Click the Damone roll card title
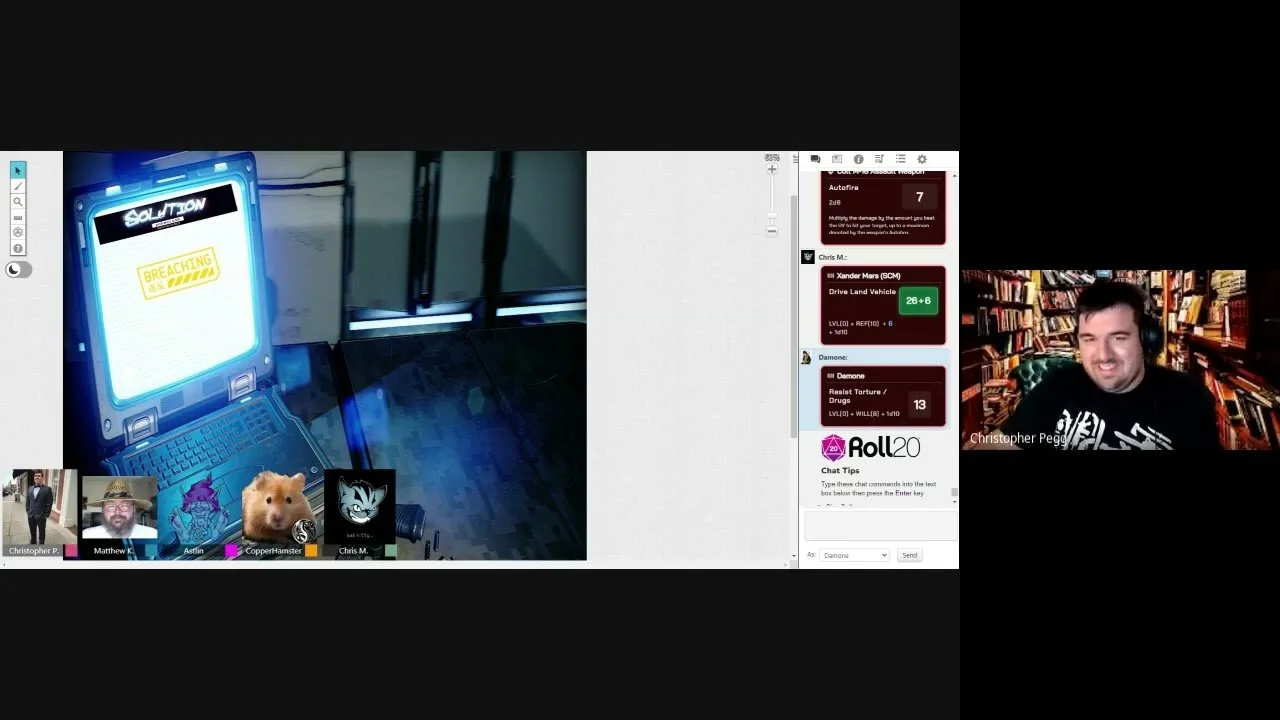Viewport: 1280px width, 720px height. point(850,376)
